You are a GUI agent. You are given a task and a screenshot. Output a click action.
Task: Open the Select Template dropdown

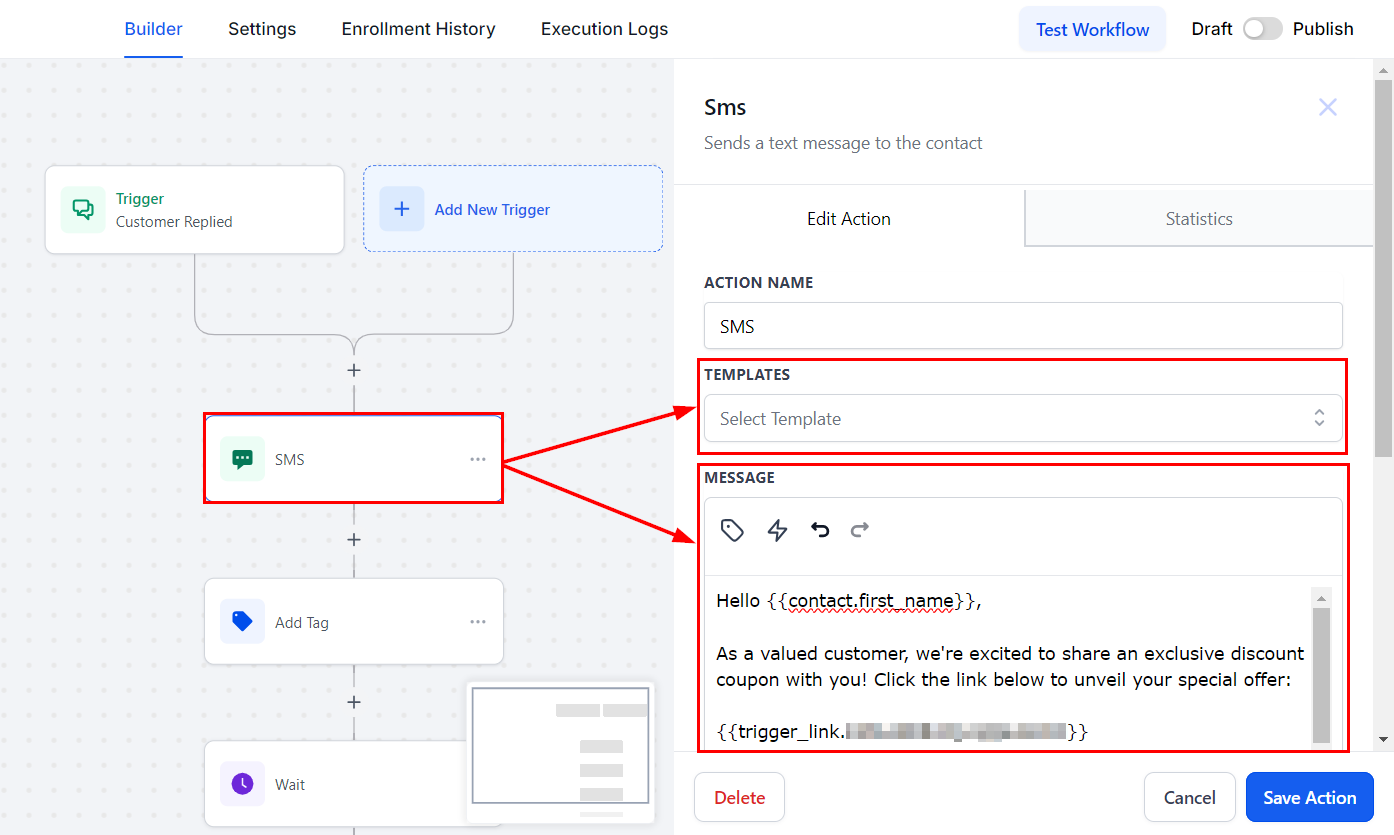[1023, 419]
